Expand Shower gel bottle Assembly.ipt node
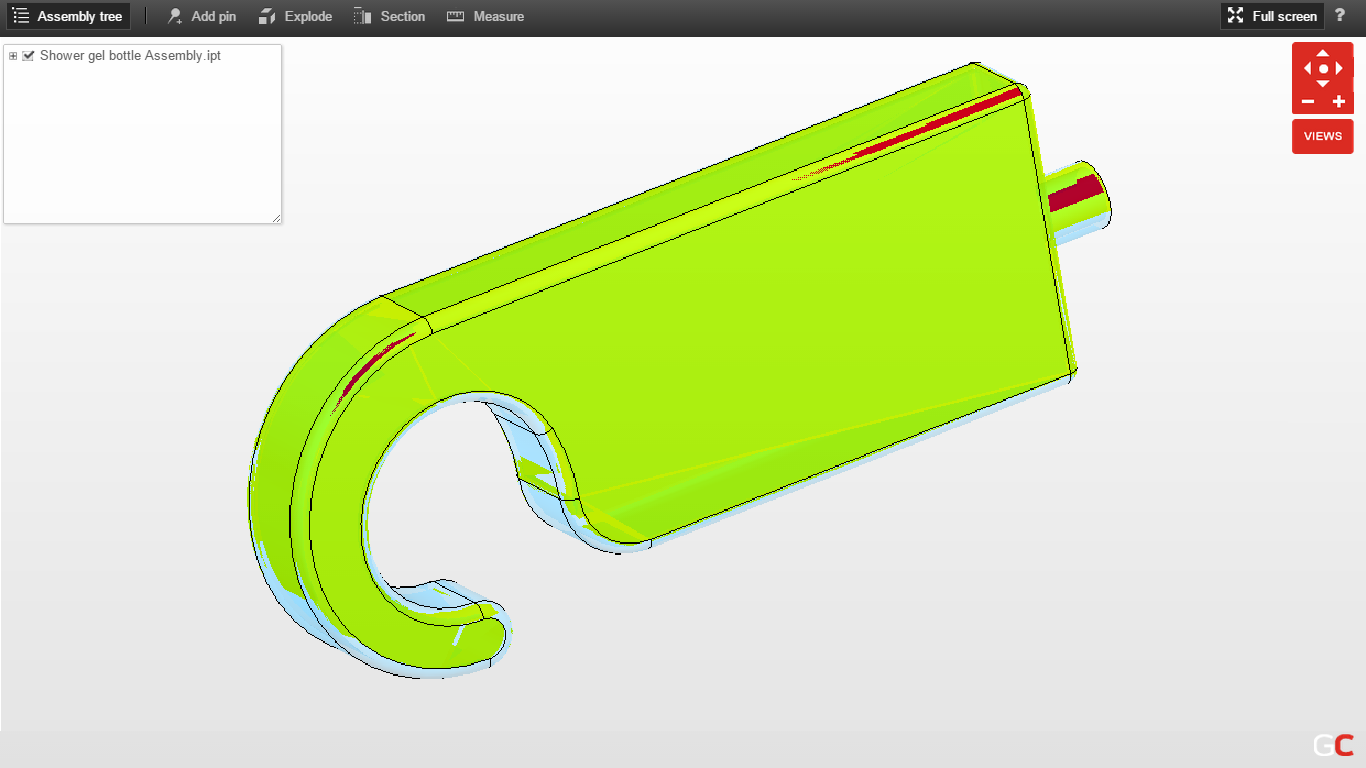 [13, 56]
